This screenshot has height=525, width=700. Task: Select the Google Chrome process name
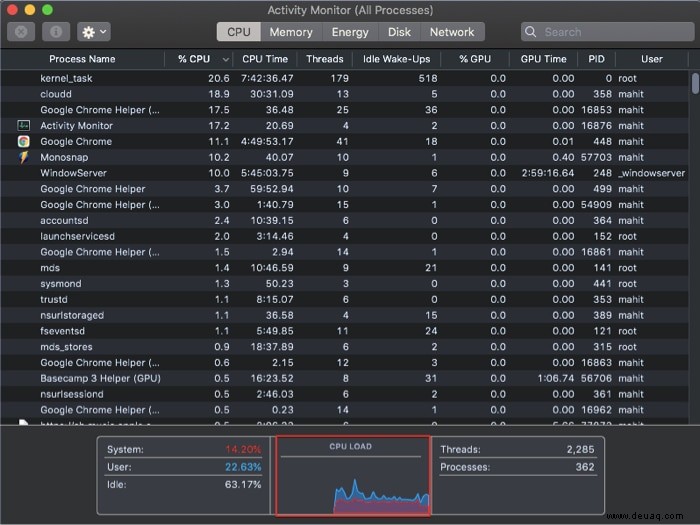pyautogui.click(x=76, y=142)
